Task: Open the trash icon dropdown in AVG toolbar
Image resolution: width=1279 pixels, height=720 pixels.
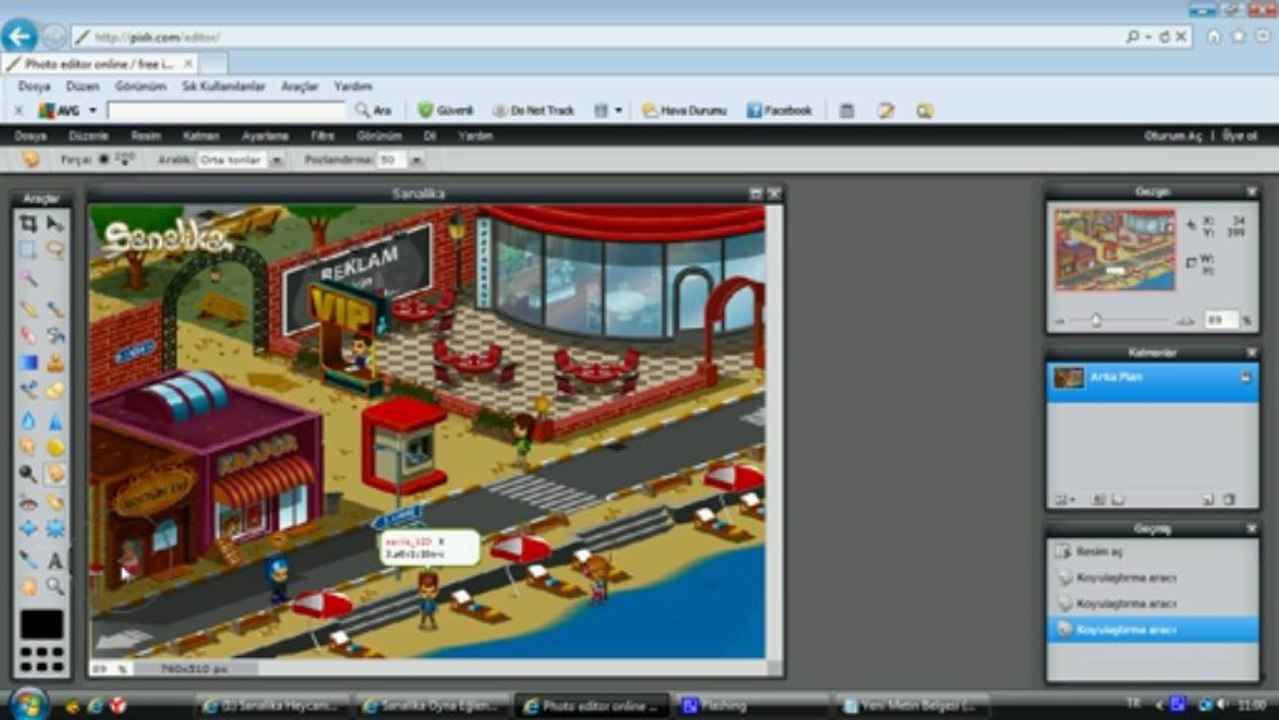Action: pos(618,111)
